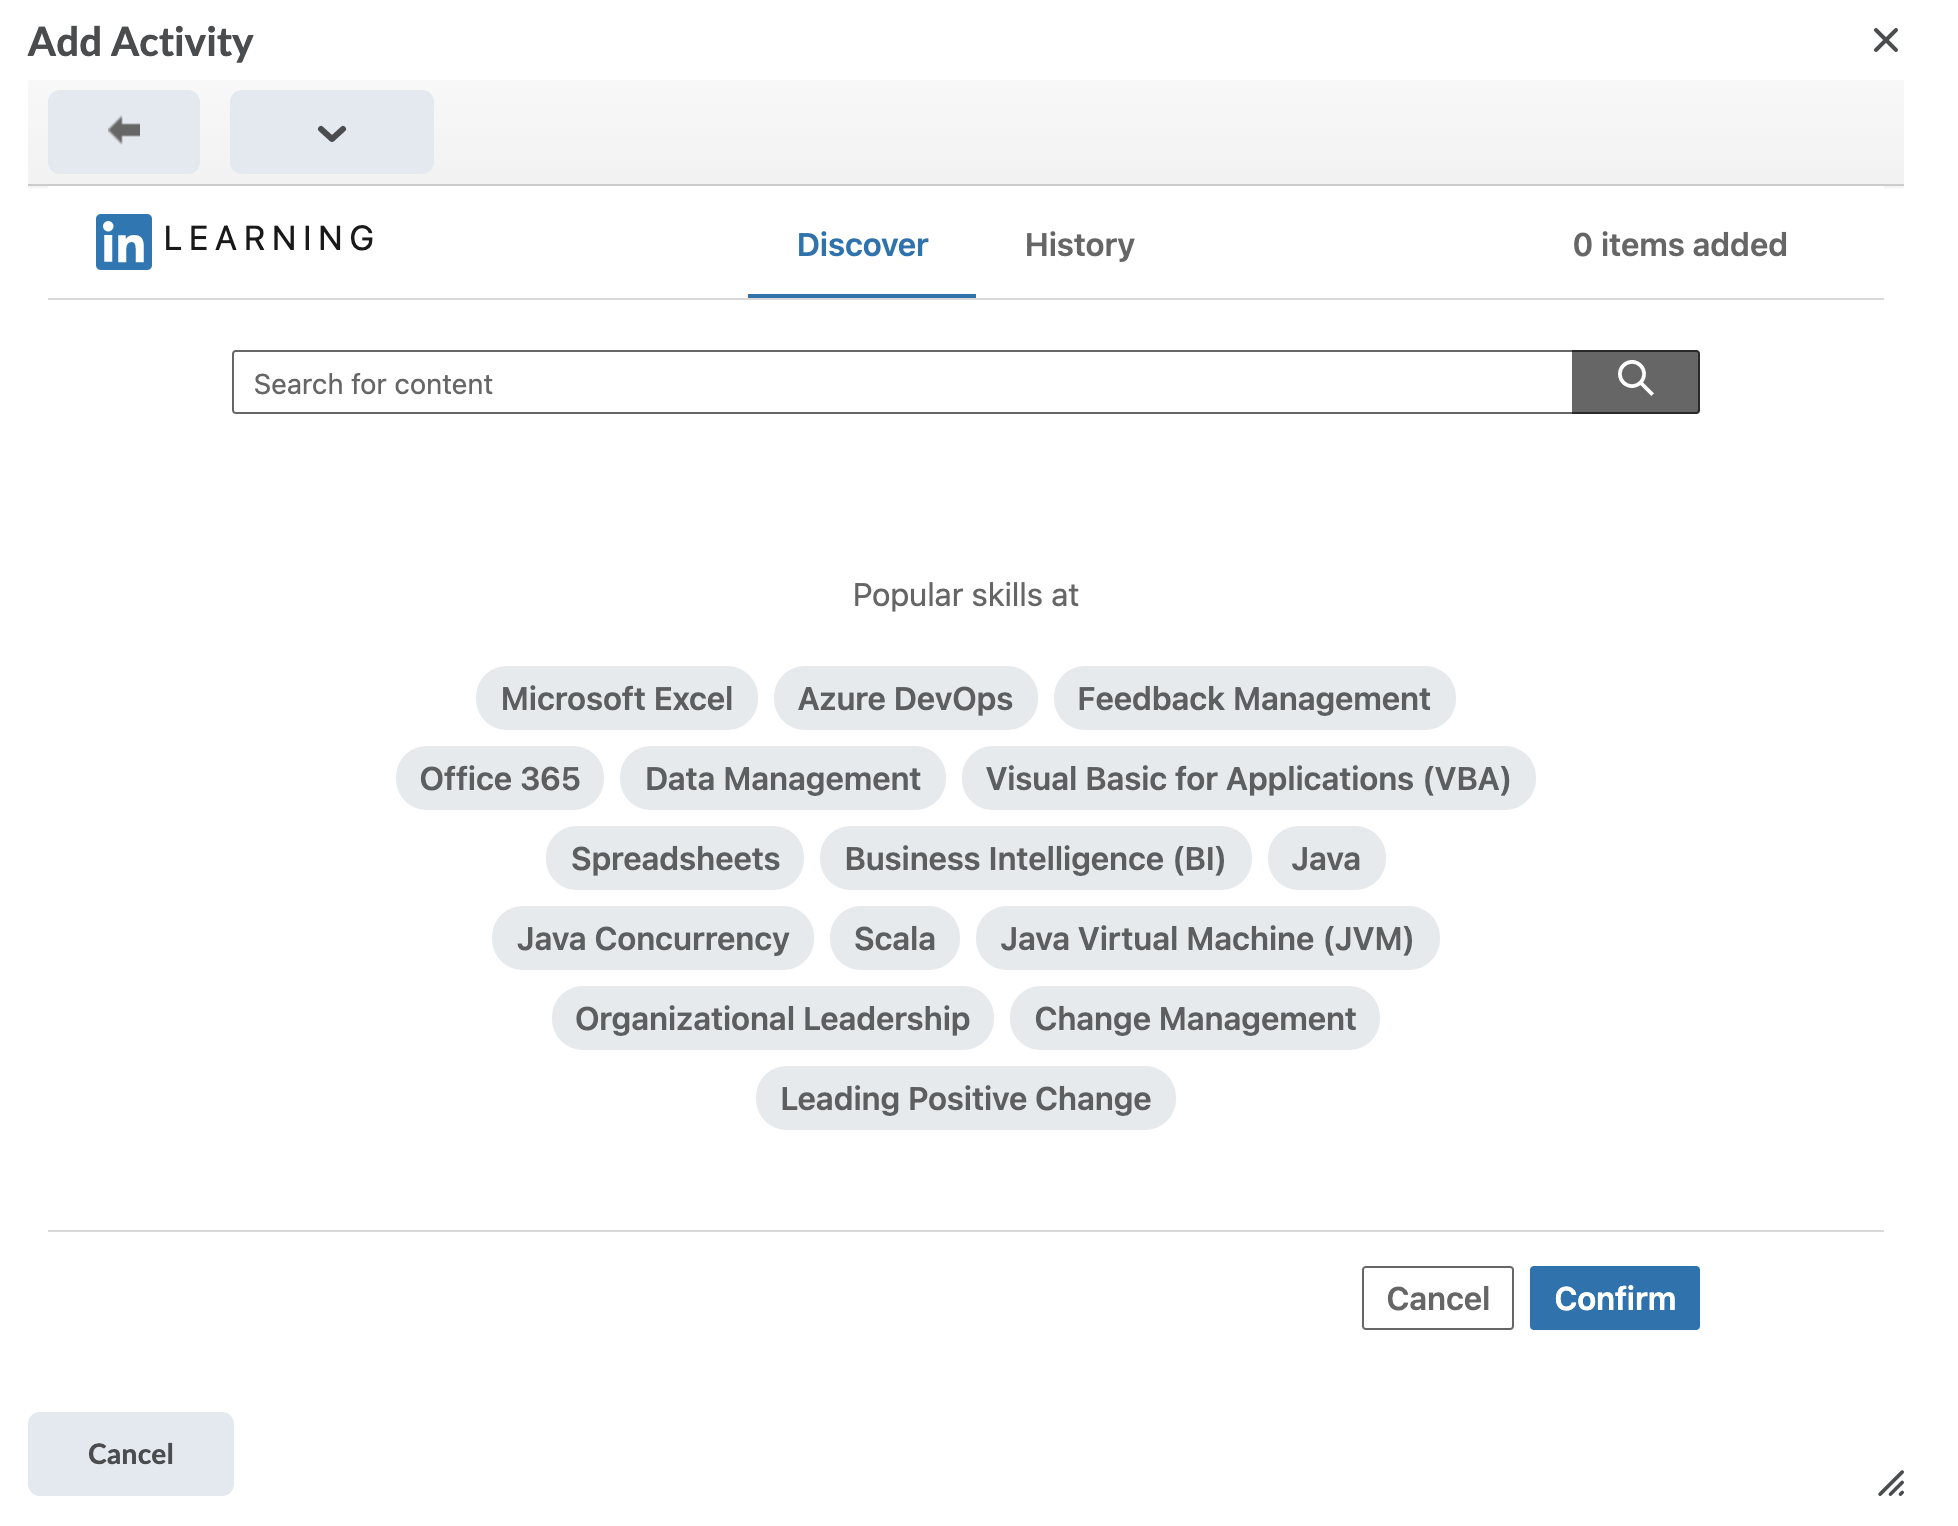Choose the Feedback Management skill
Image resolution: width=1958 pixels, height=1526 pixels.
click(x=1254, y=698)
